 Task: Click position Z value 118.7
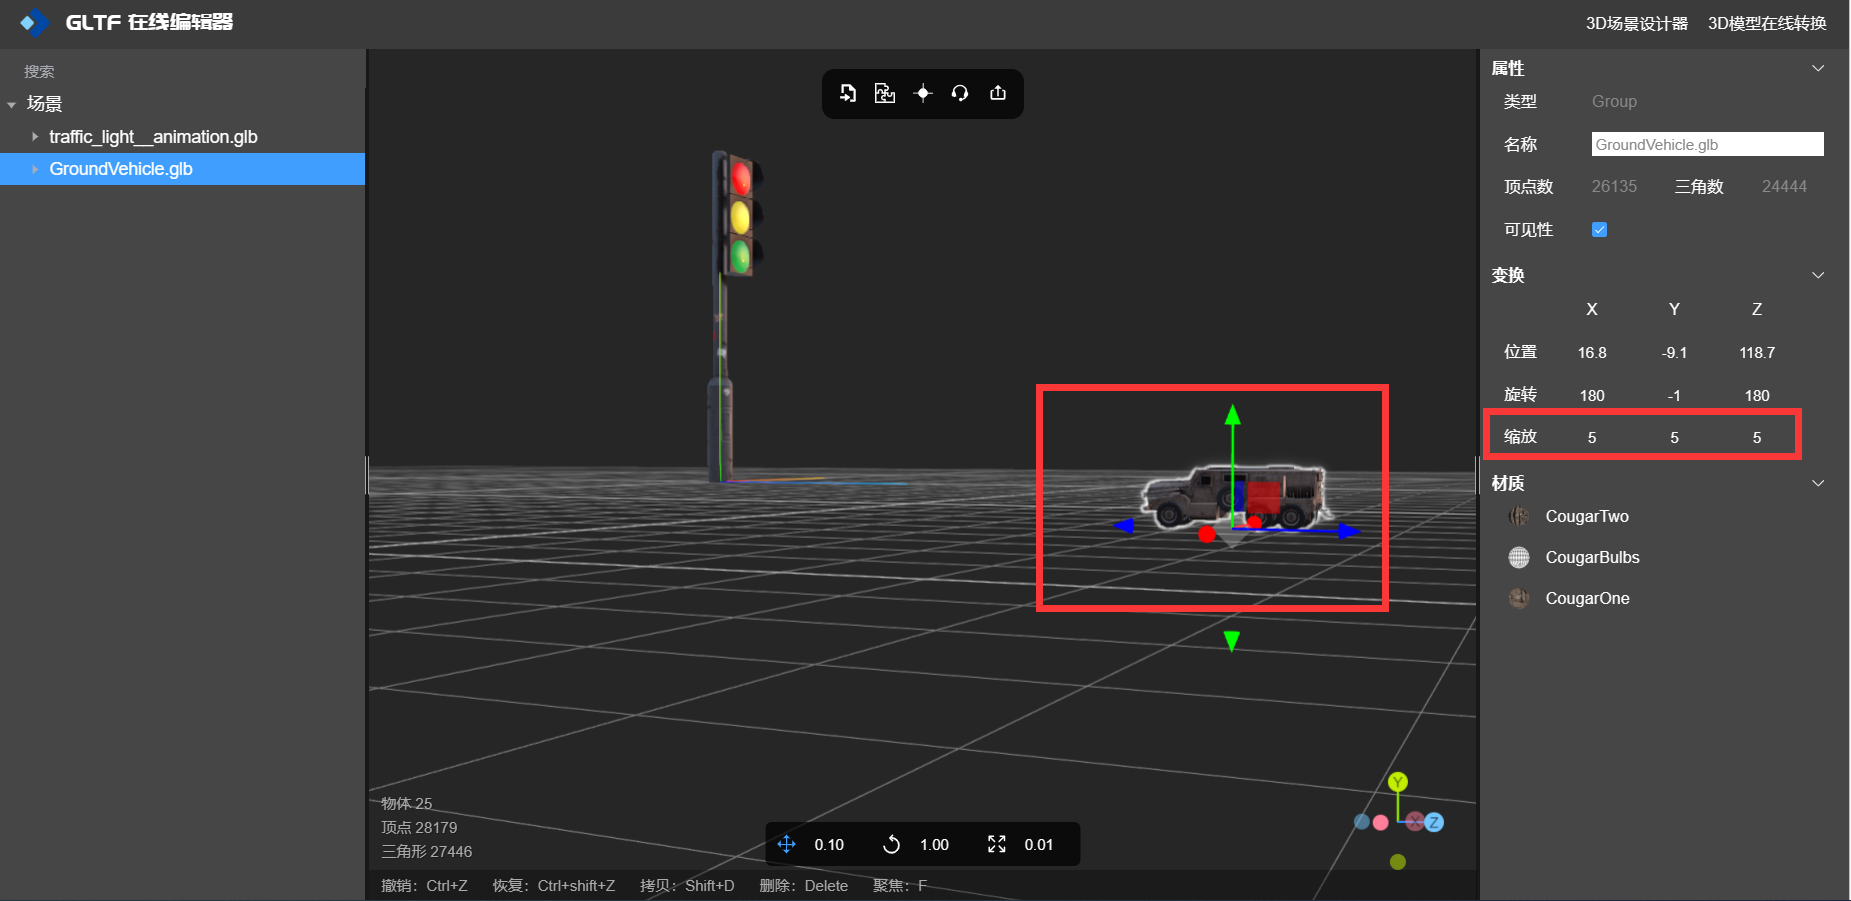1757,353
